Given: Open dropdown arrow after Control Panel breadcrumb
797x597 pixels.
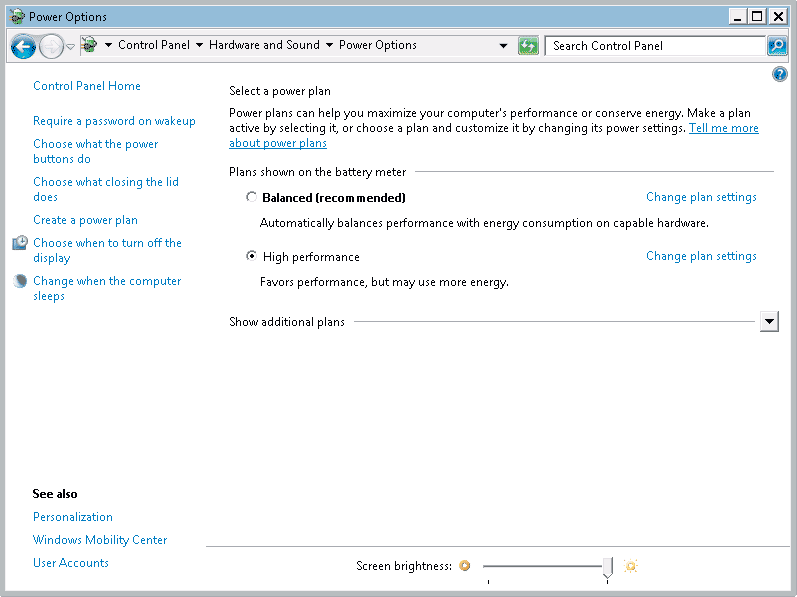Looking at the screenshot, I should [x=199, y=45].
